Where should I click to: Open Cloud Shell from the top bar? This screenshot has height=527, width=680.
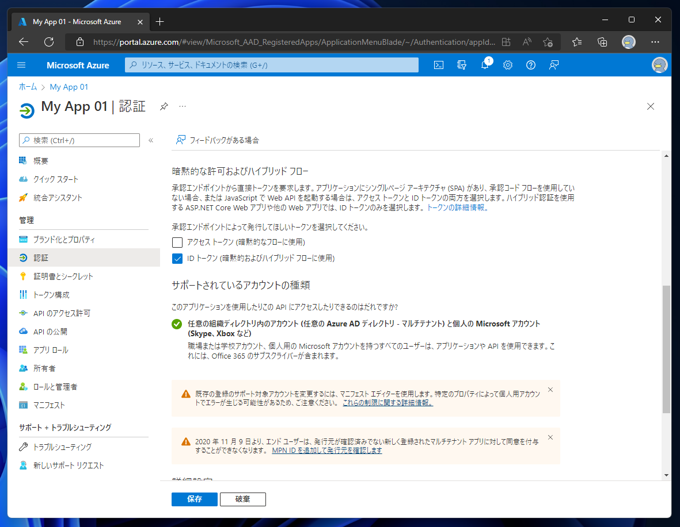[x=438, y=65]
